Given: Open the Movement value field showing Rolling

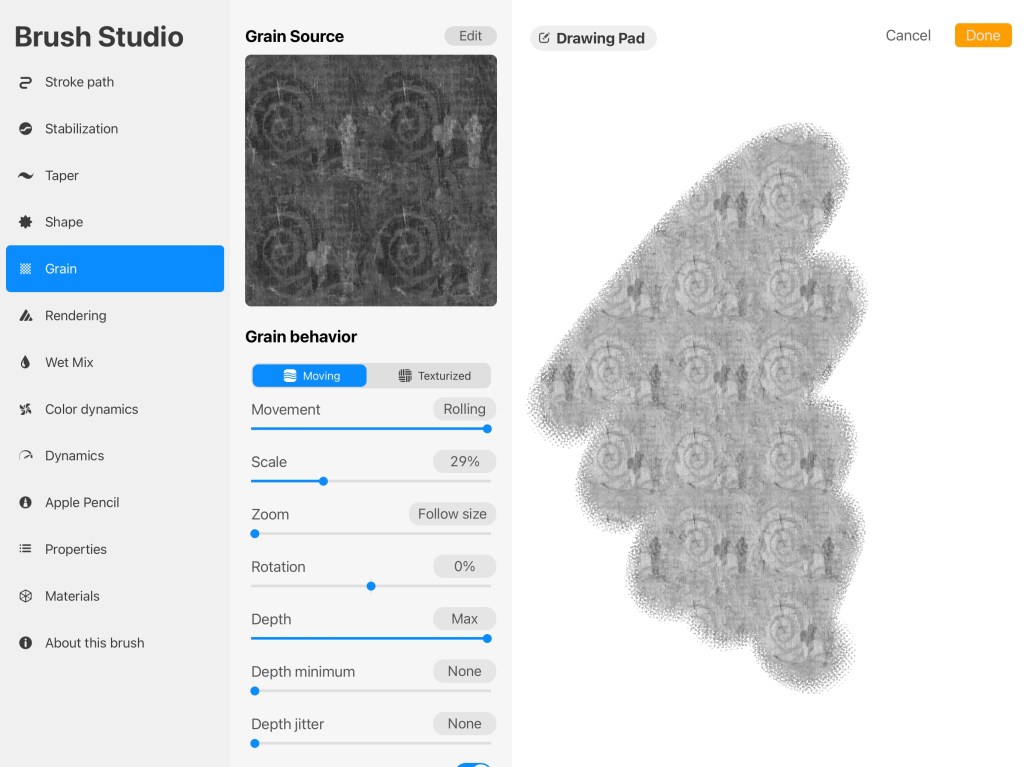Looking at the screenshot, I should click(x=464, y=409).
